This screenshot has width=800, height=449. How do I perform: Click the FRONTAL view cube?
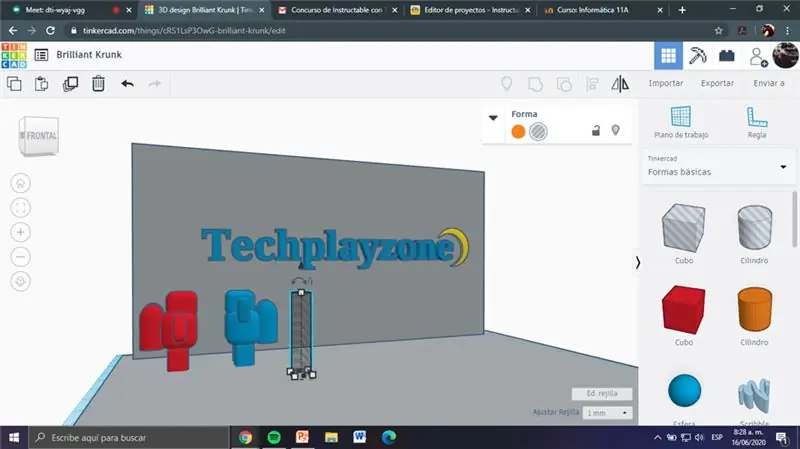39,136
